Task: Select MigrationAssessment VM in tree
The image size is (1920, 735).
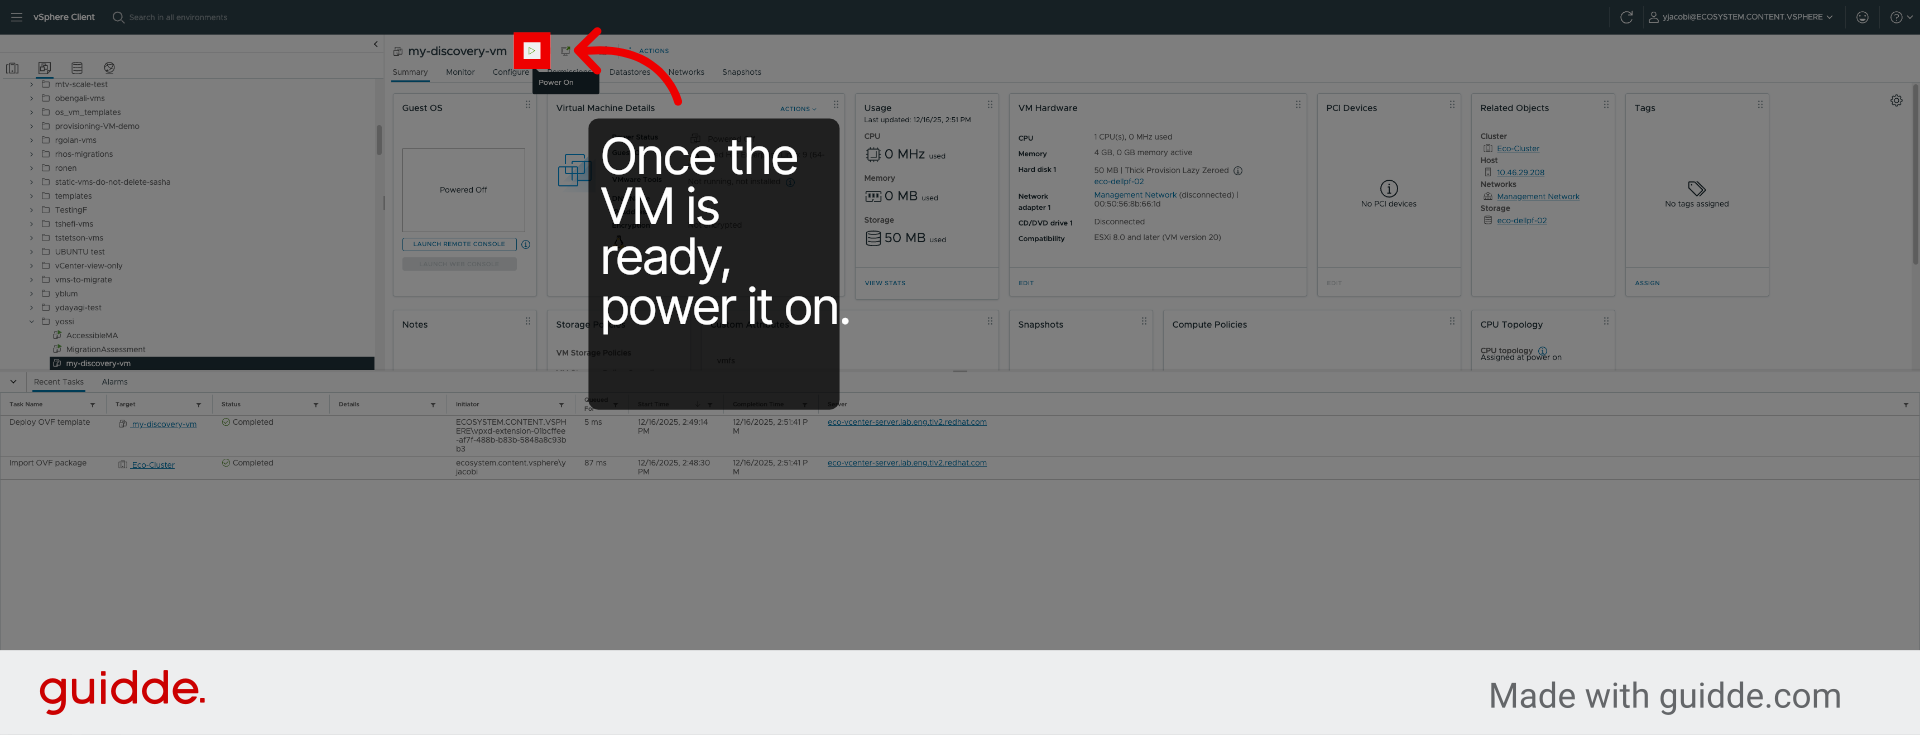Action: 106,350
